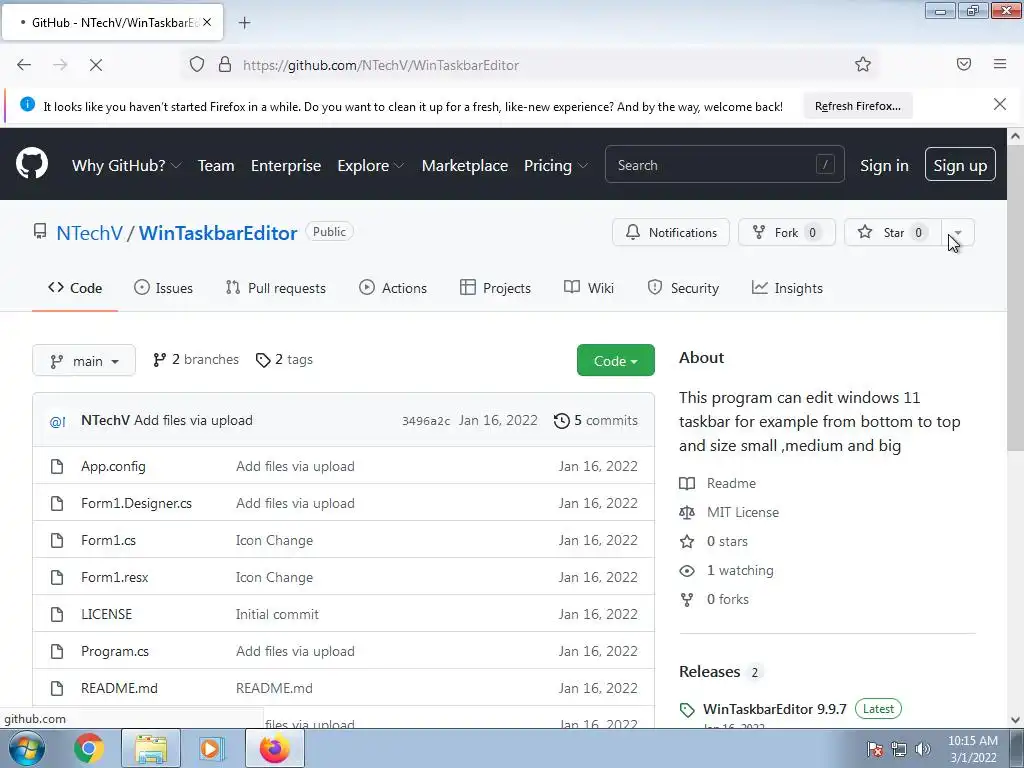This screenshot has width=1024, height=768.
Task: Open the README.md file
Action: point(119,688)
